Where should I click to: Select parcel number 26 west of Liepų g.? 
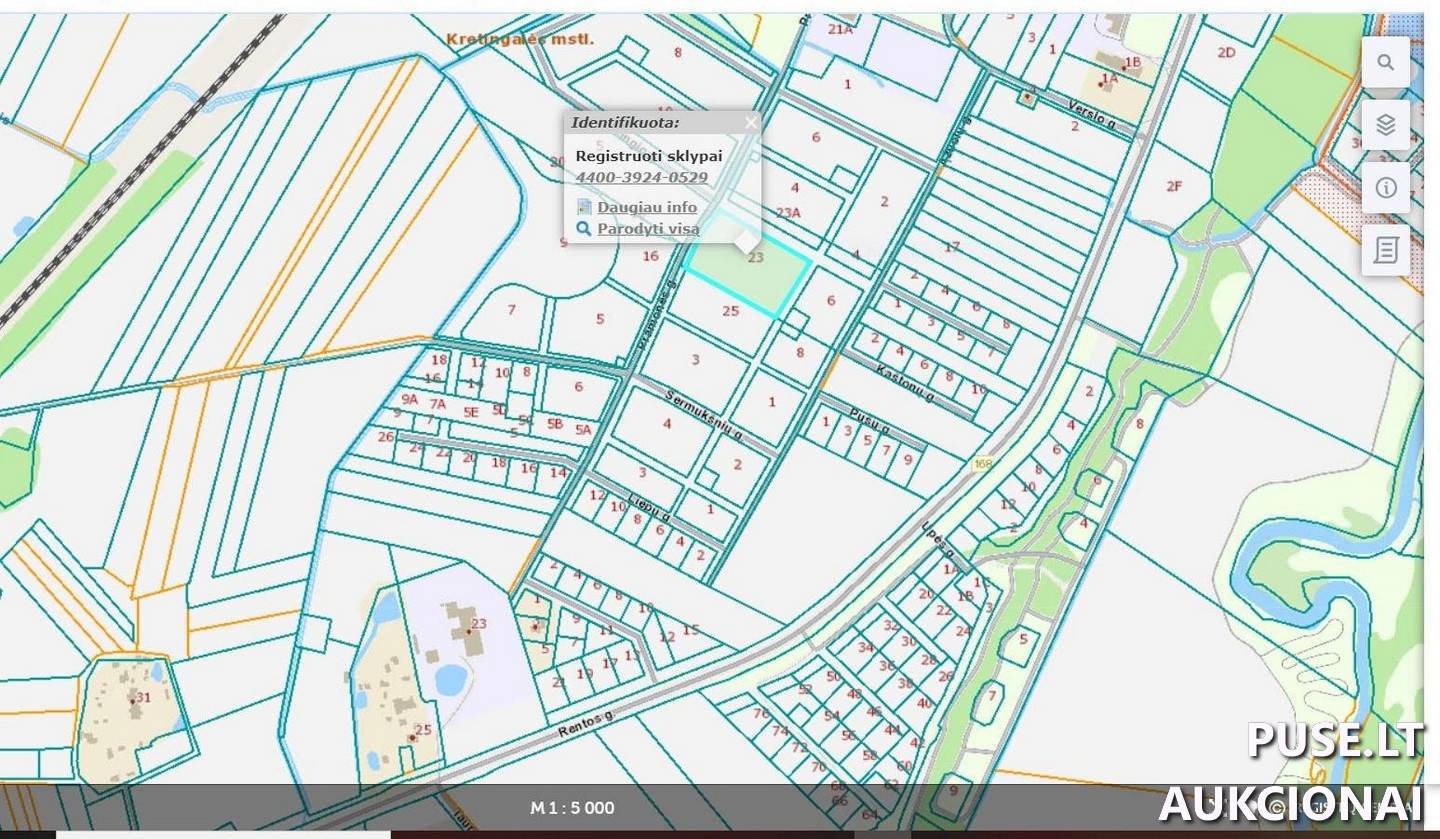click(x=386, y=436)
